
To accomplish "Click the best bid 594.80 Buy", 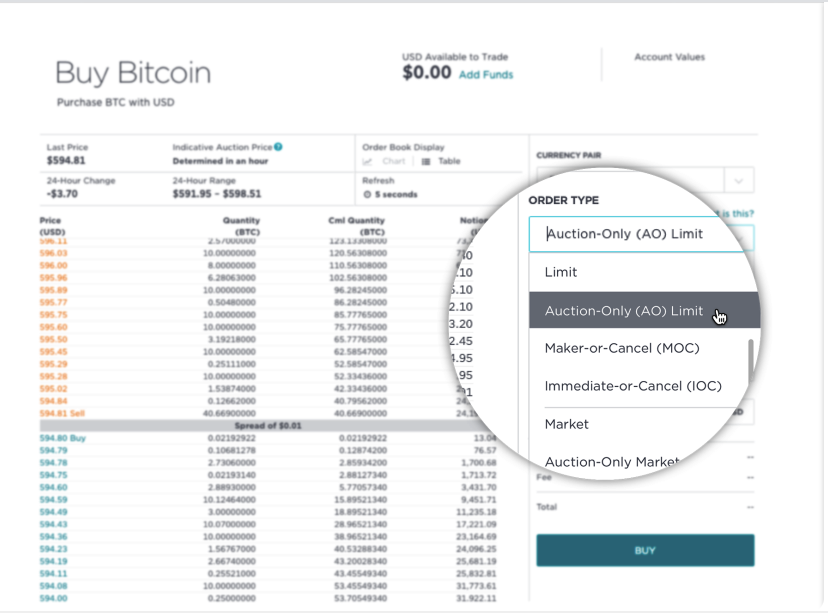I will 62,438.
